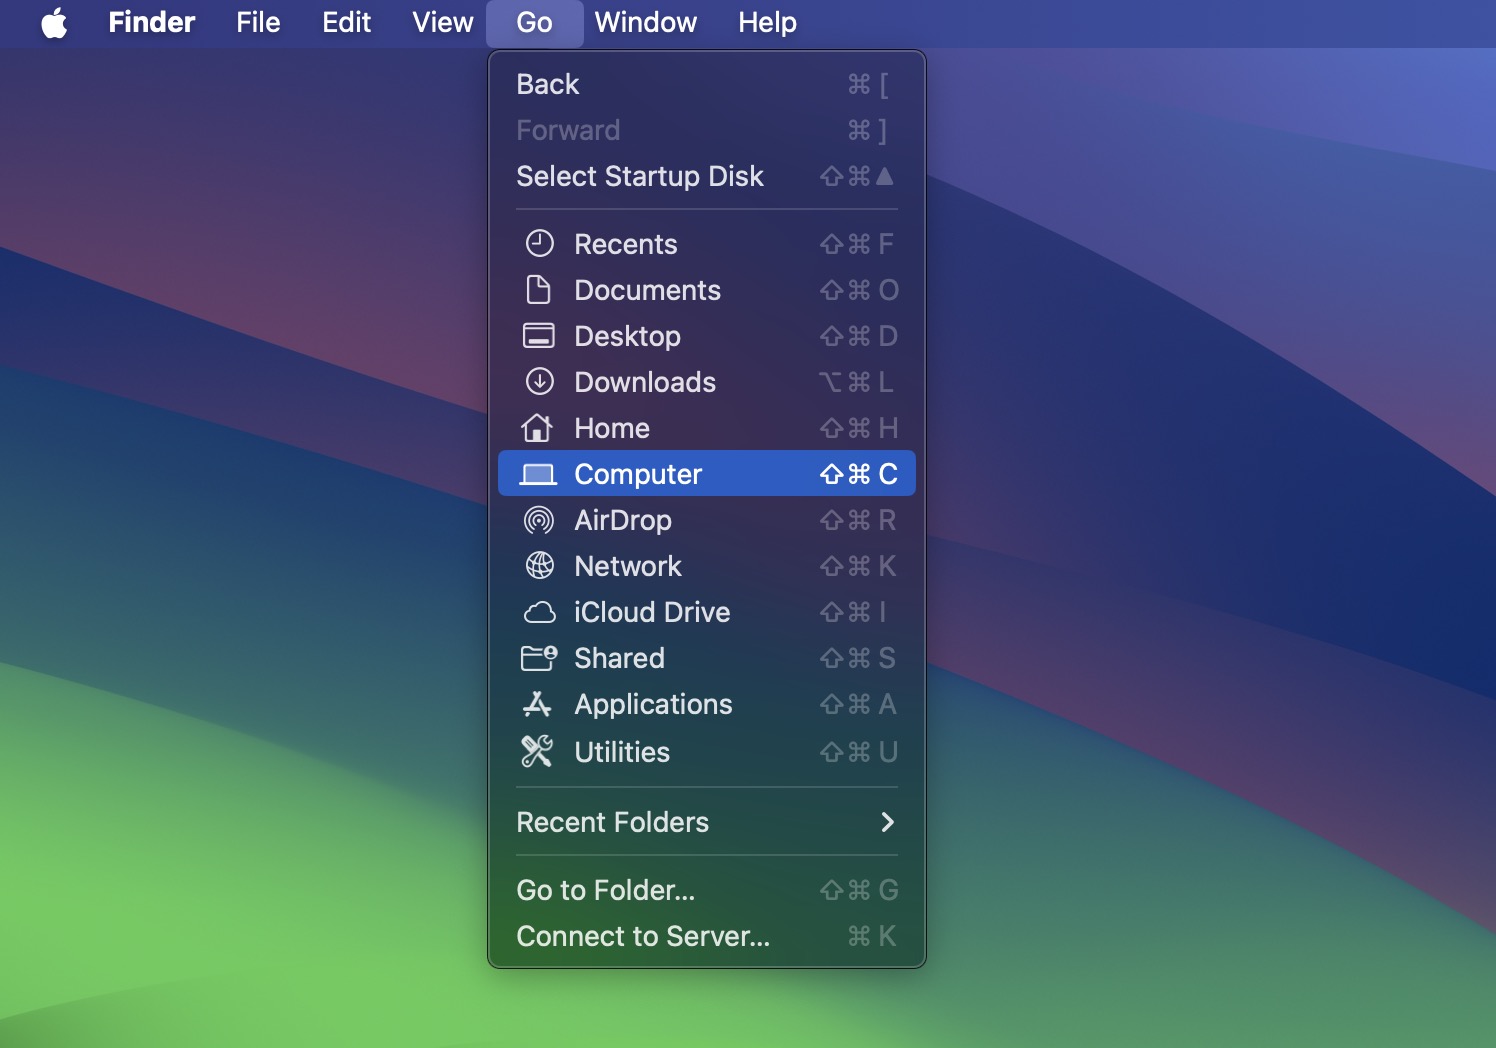Close the Go menu
The width and height of the screenshot is (1496, 1048).
coord(535,23)
